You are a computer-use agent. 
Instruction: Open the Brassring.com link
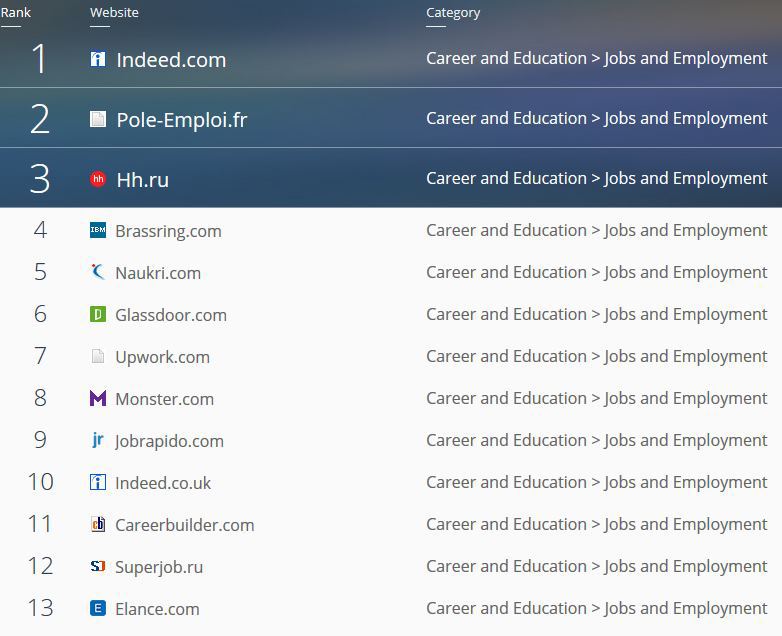[168, 231]
